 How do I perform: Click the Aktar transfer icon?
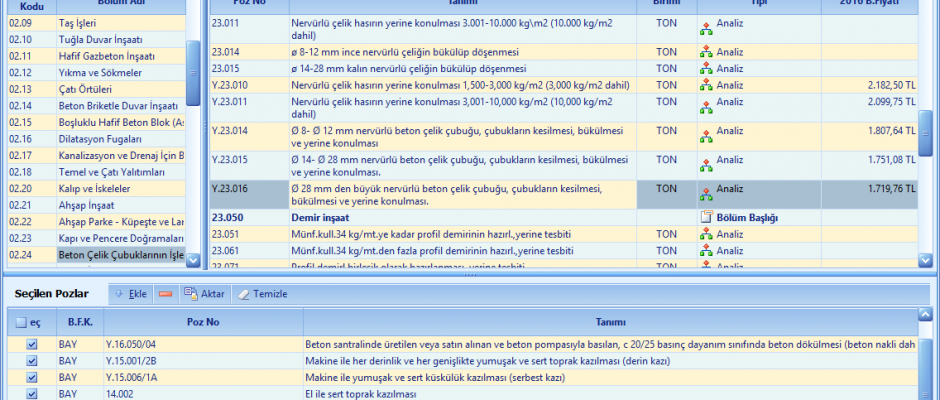point(190,294)
